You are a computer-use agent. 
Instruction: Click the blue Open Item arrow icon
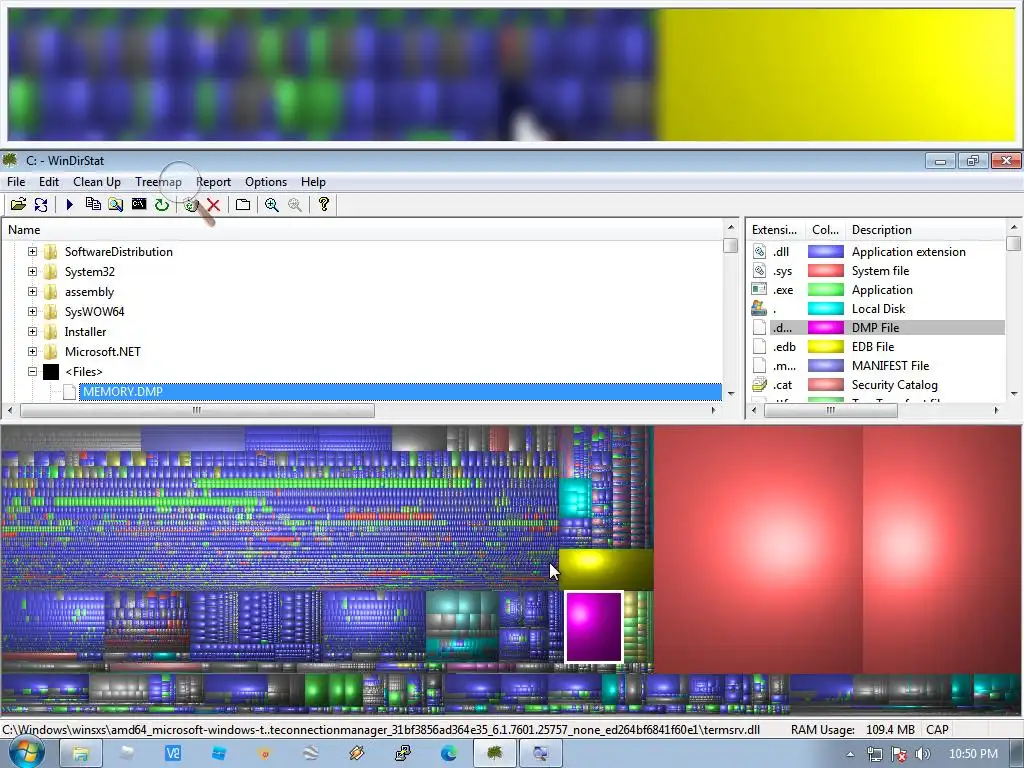click(69, 204)
